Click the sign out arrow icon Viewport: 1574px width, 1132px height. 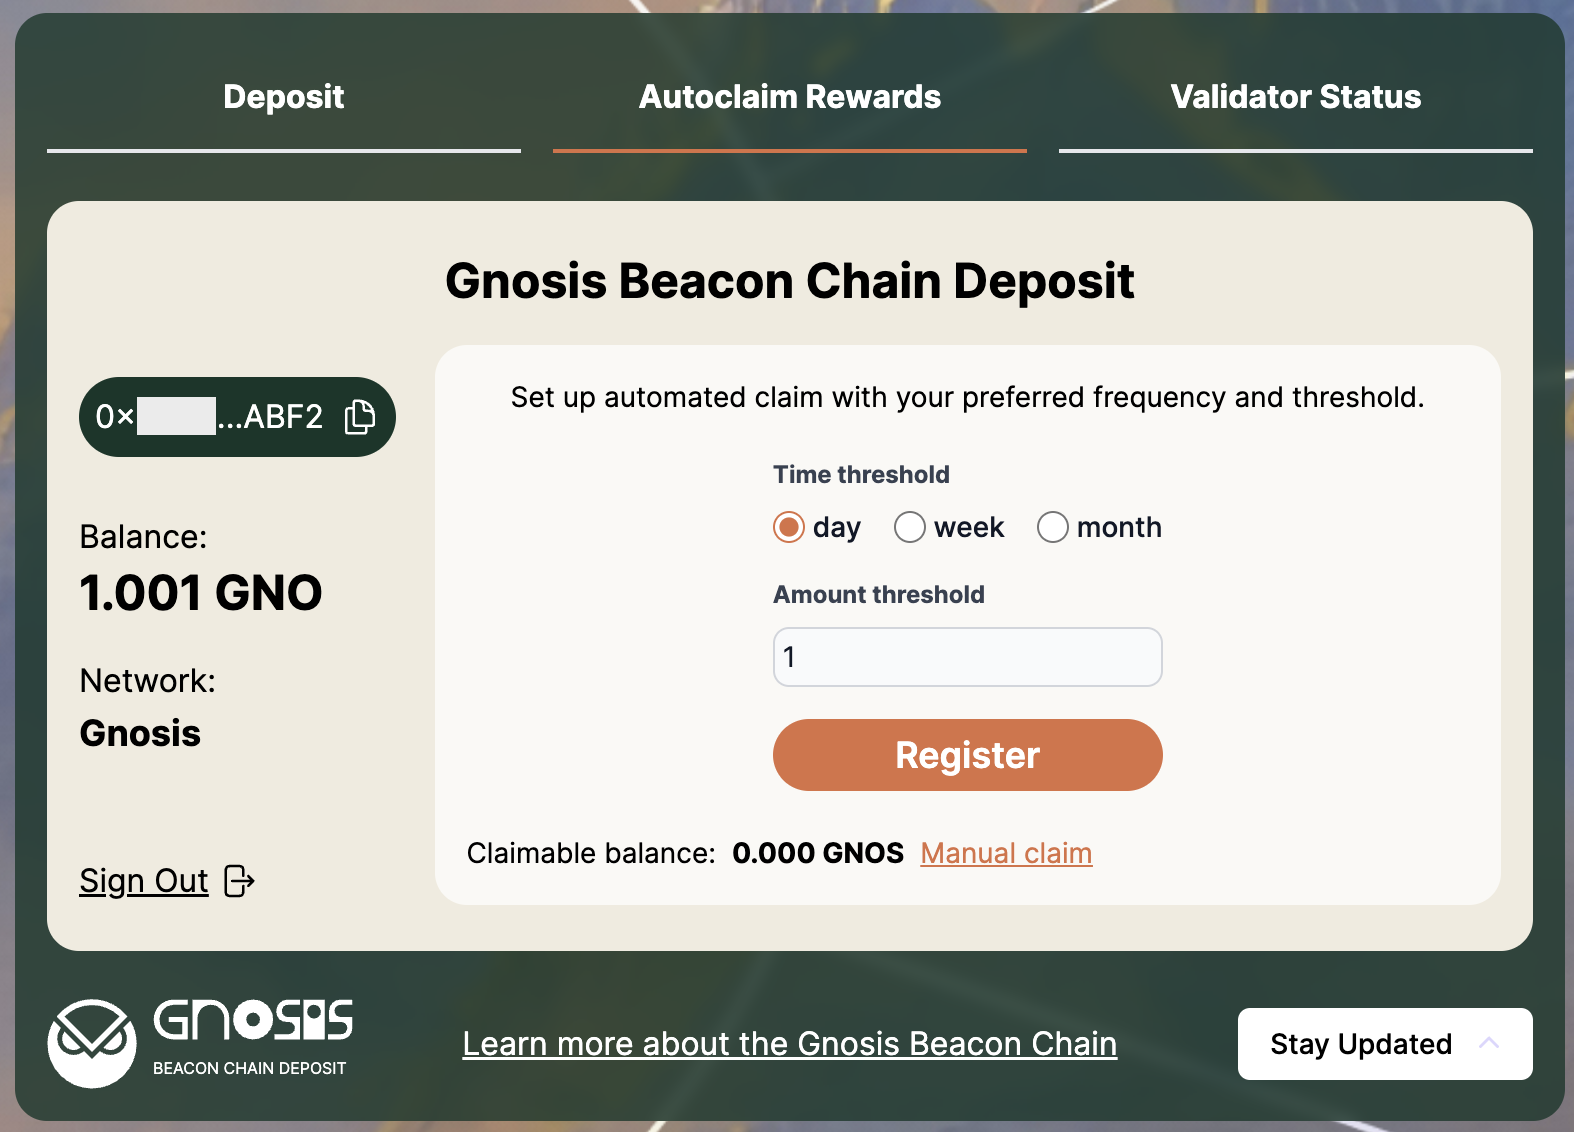click(x=240, y=881)
